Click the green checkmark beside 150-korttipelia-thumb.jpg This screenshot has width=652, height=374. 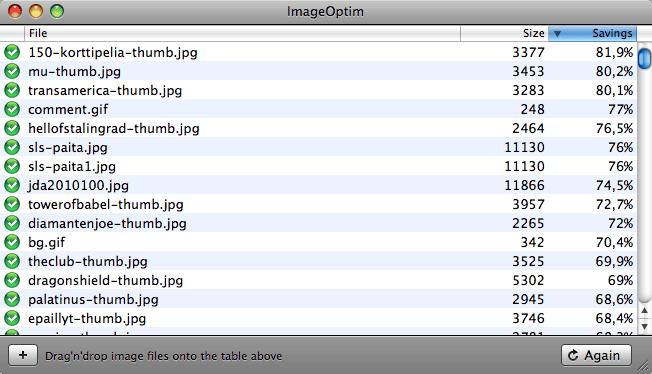tap(12, 52)
